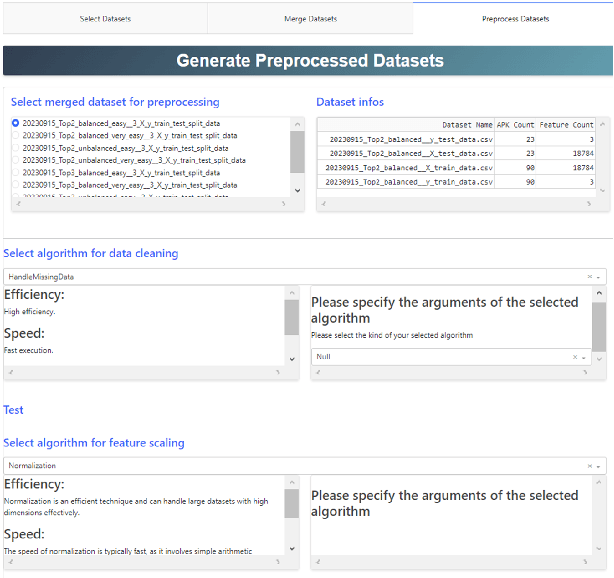Image resolution: width=614 pixels, height=578 pixels.
Task: Click the data cleaning description vertical scrollbar thumb
Action: (291, 317)
